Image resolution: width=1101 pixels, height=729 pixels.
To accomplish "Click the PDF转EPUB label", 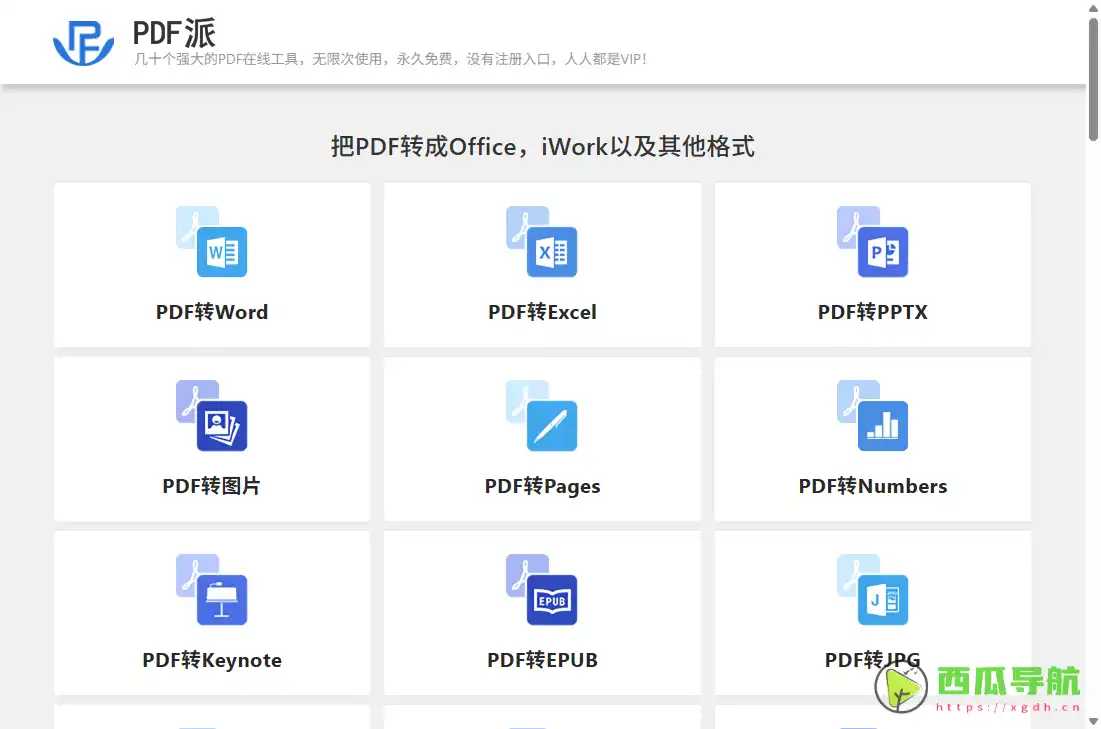I will coord(542,660).
